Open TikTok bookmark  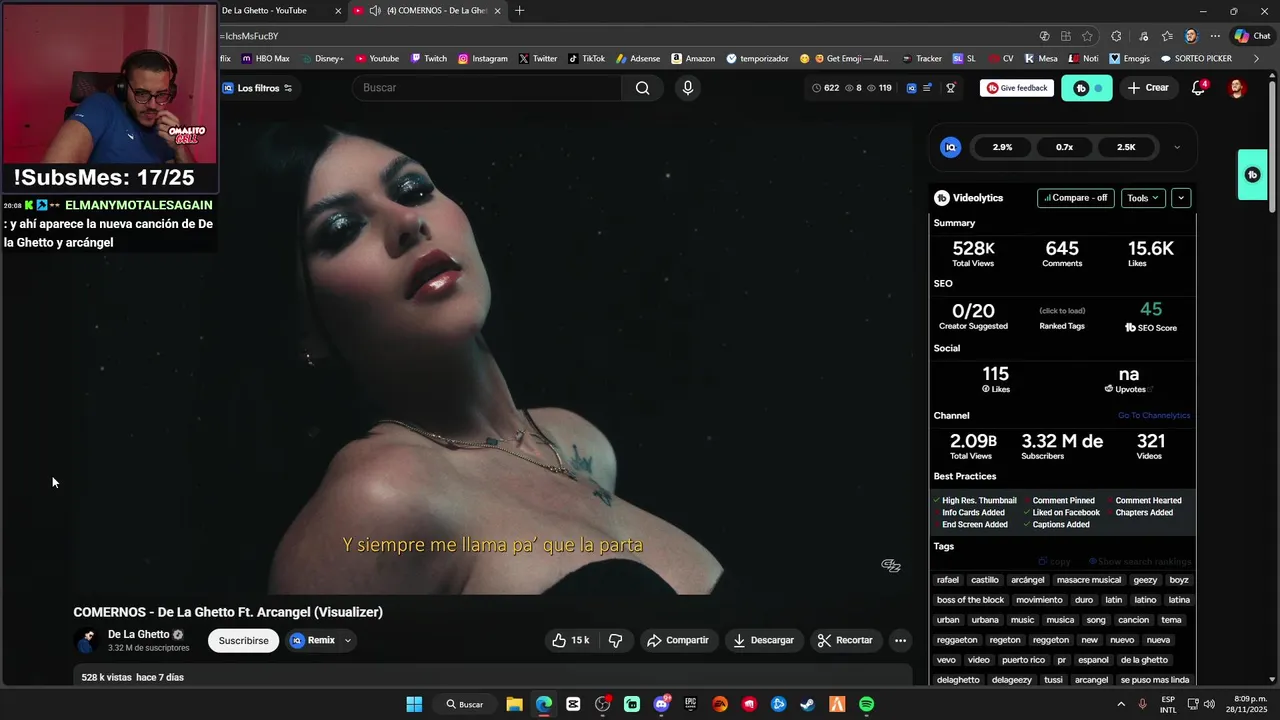586,58
